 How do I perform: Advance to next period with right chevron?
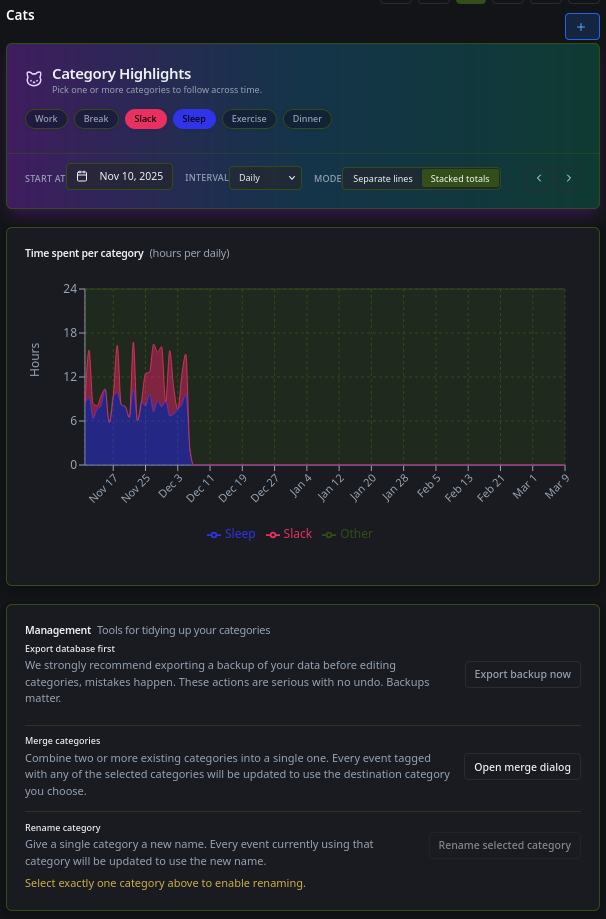(x=569, y=178)
